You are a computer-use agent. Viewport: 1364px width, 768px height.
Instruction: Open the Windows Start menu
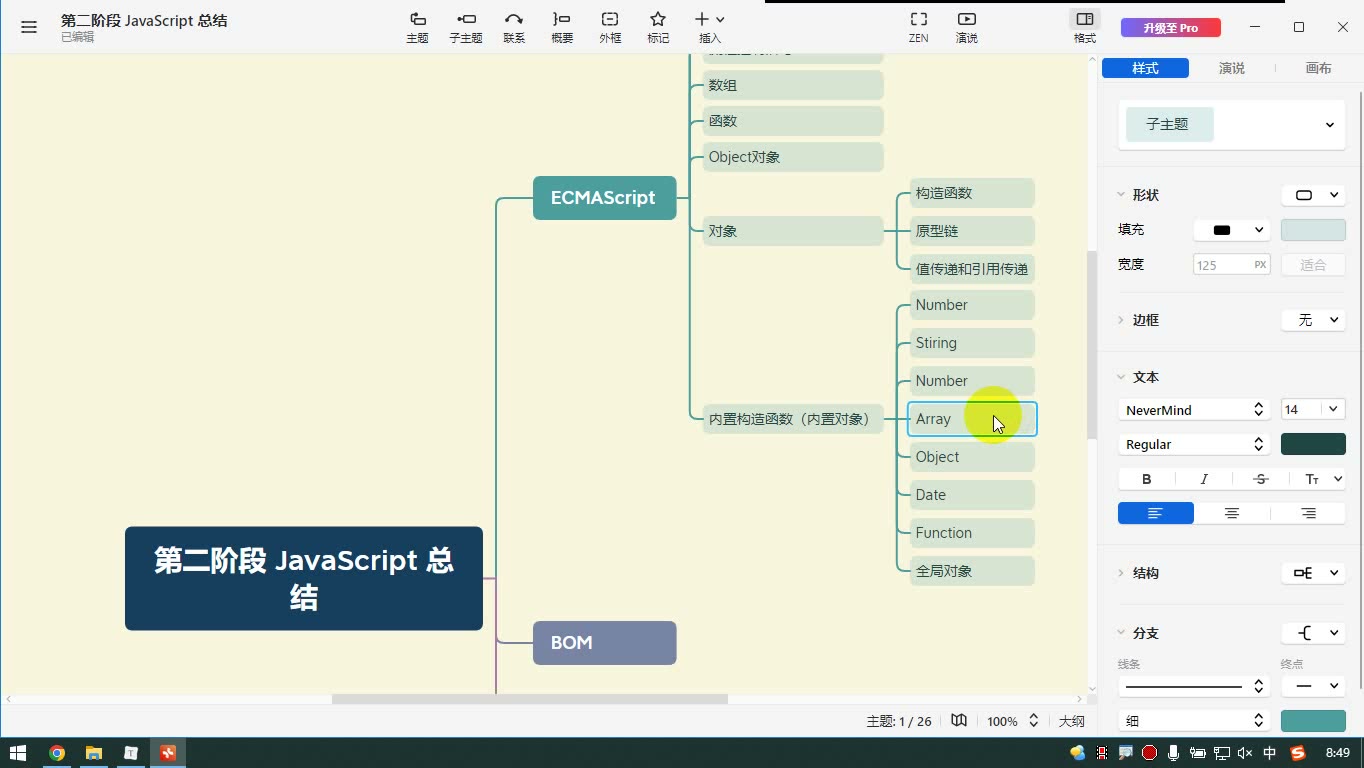tap(18, 753)
